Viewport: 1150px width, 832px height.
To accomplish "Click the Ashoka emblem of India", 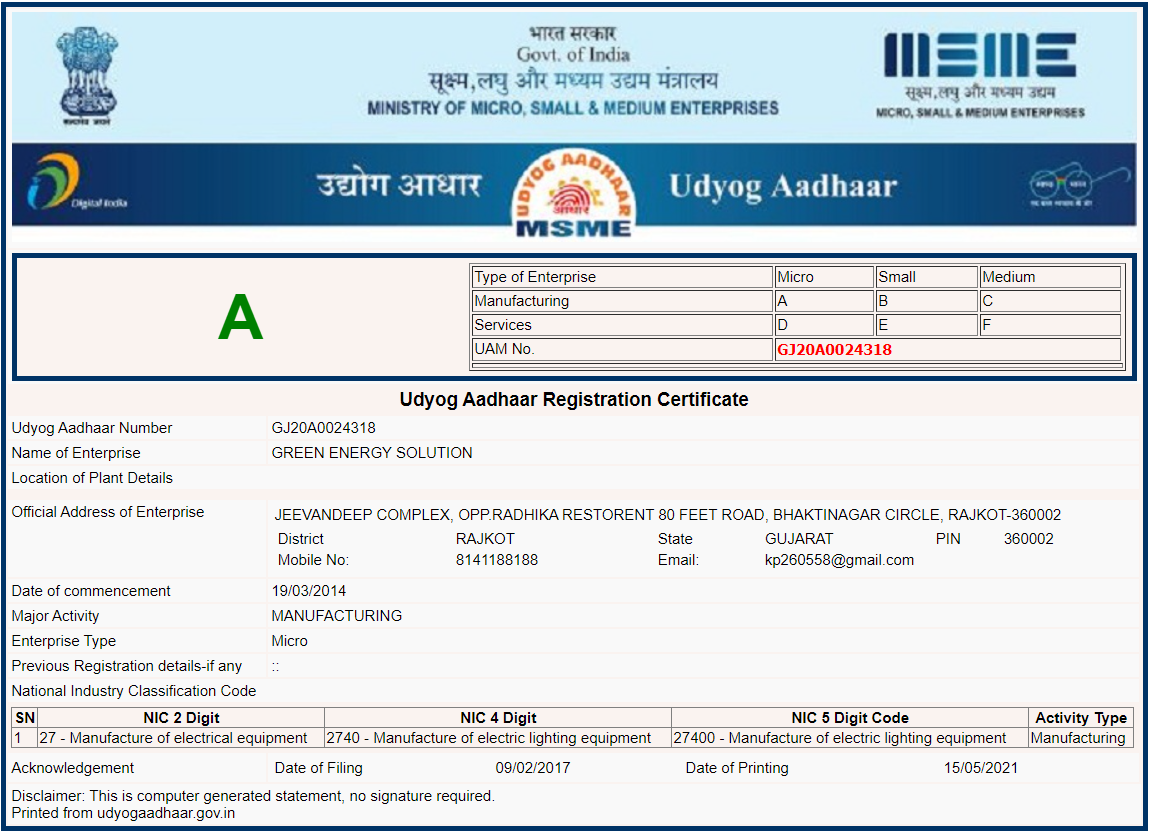I will (x=87, y=76).
